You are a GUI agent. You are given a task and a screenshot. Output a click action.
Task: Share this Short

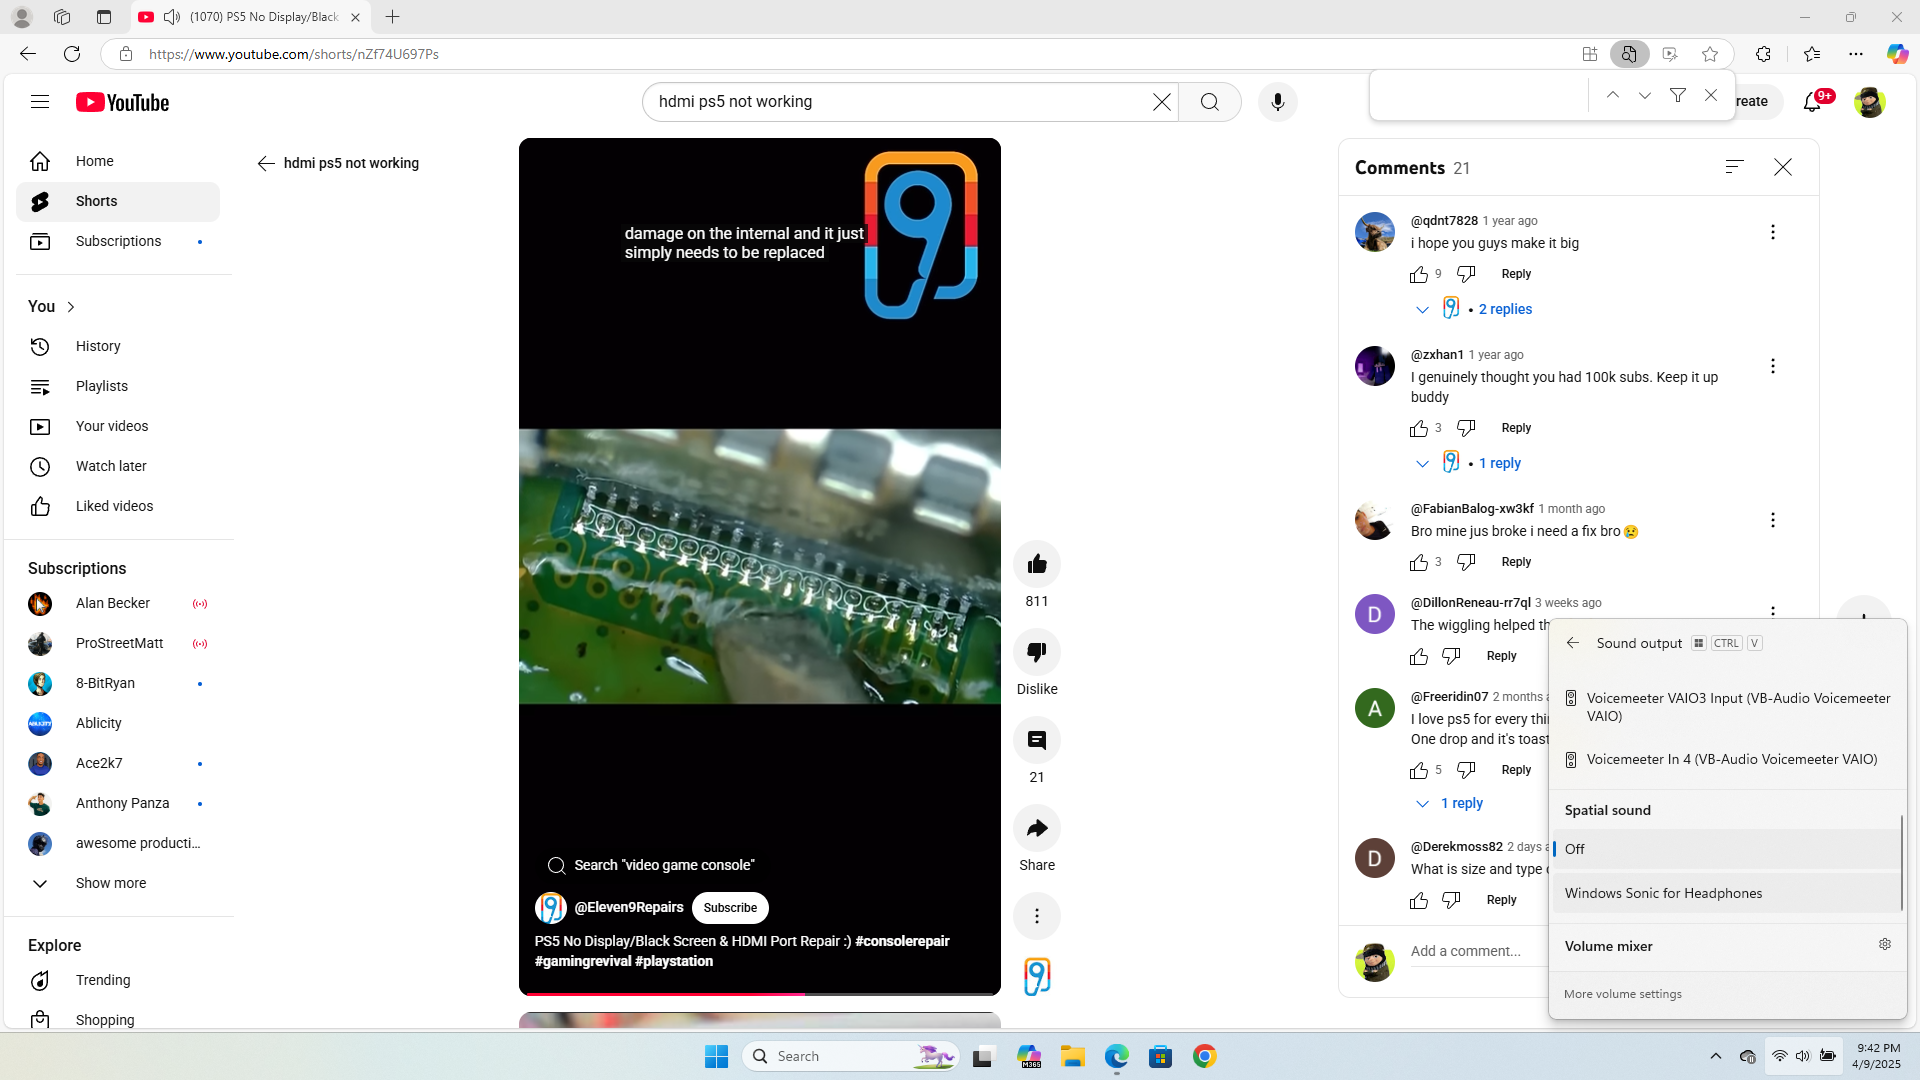coord(1037,828)
